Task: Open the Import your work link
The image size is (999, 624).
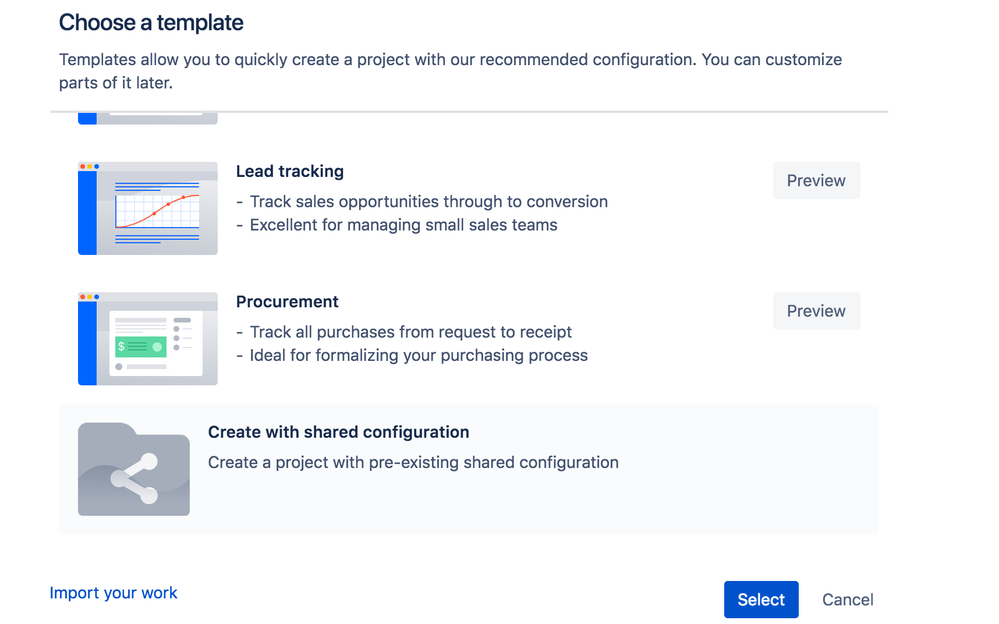Action: coord(113,593)
